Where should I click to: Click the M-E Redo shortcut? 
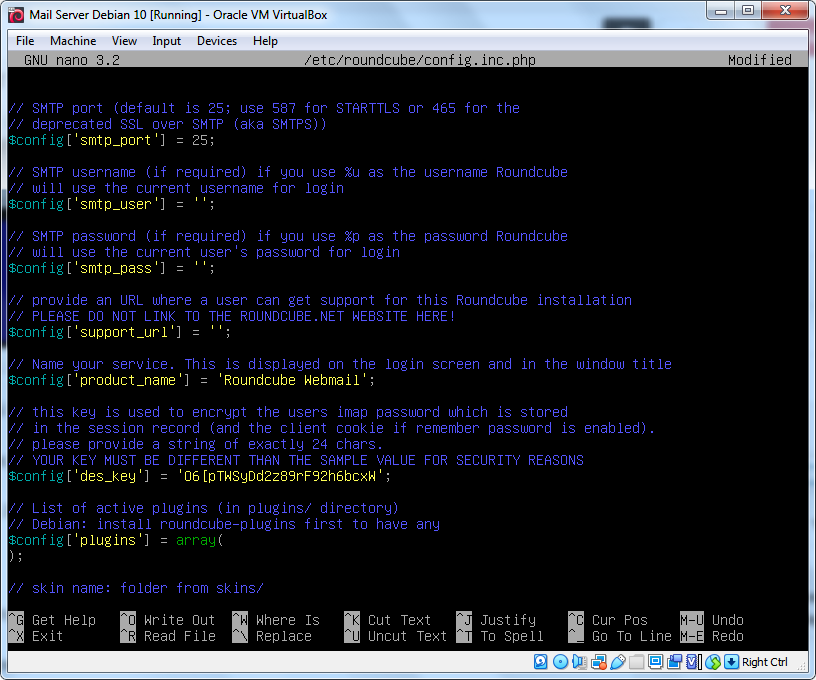712,636
